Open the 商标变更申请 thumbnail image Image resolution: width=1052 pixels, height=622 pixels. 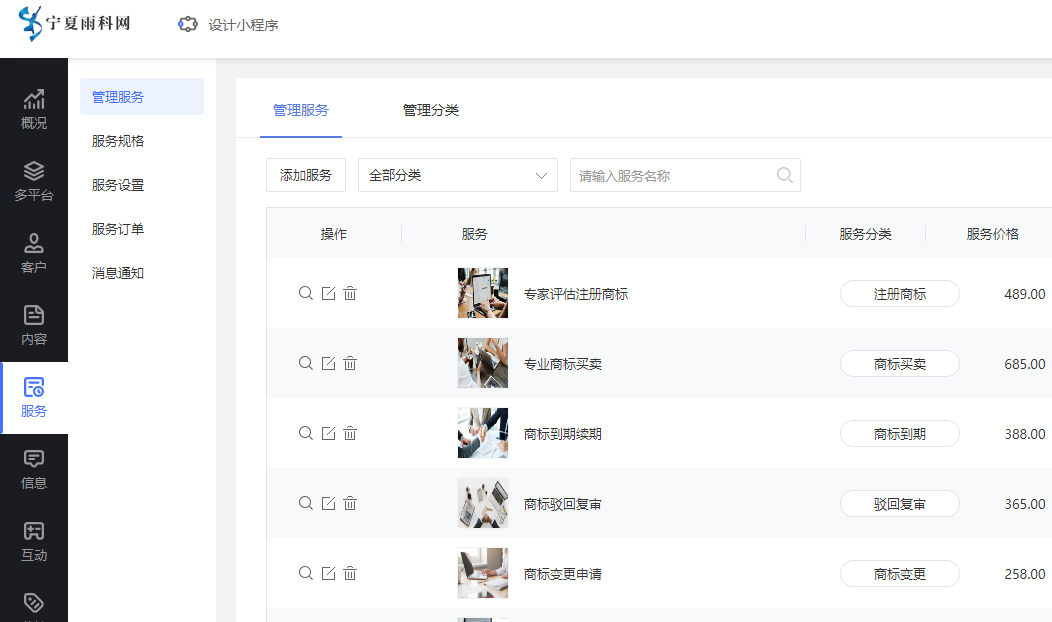pyautogui.click(x=483, y=573)
